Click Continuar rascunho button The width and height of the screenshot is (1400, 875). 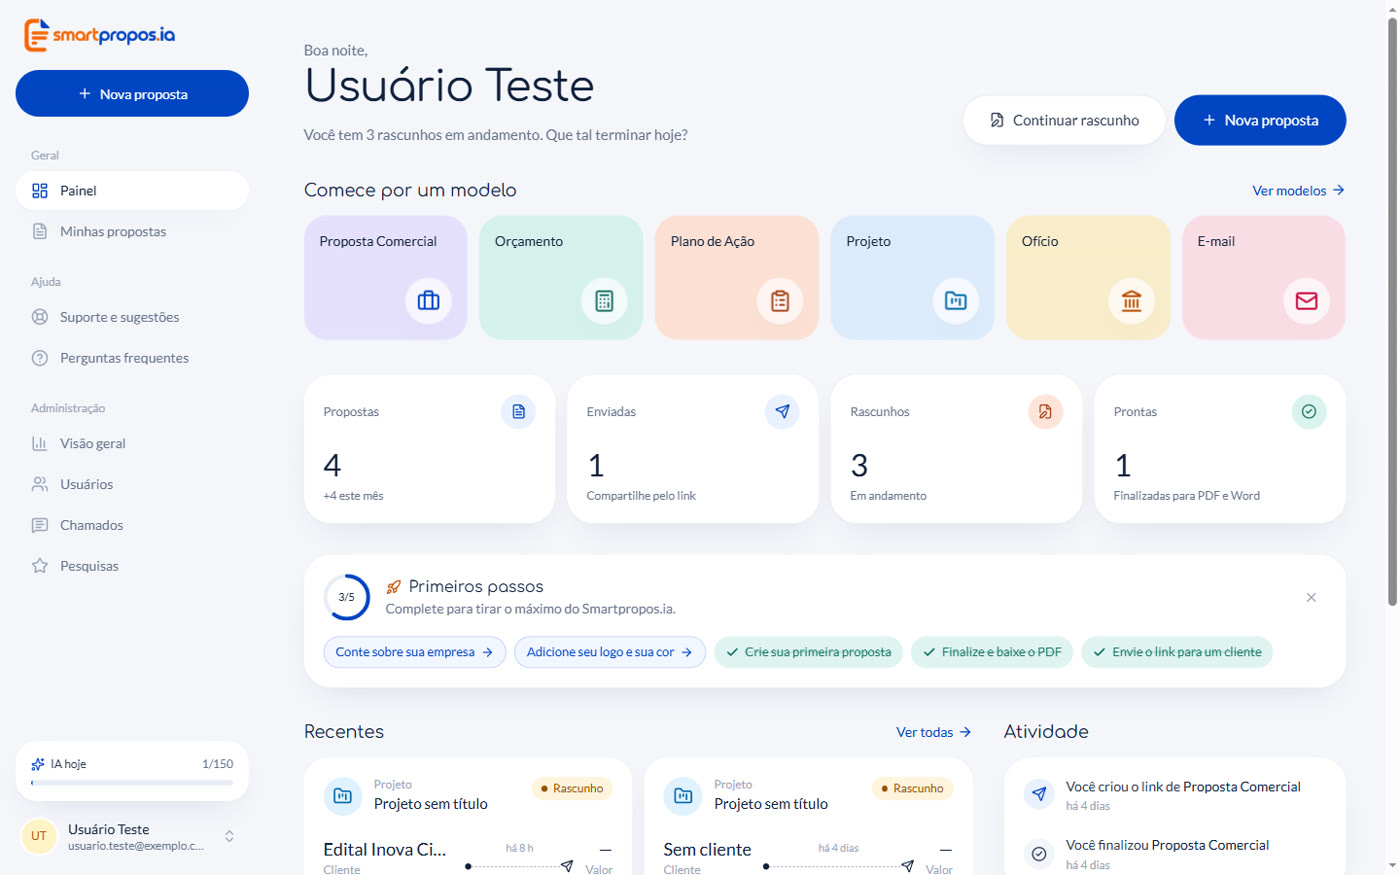click(x=1064, y=120)
